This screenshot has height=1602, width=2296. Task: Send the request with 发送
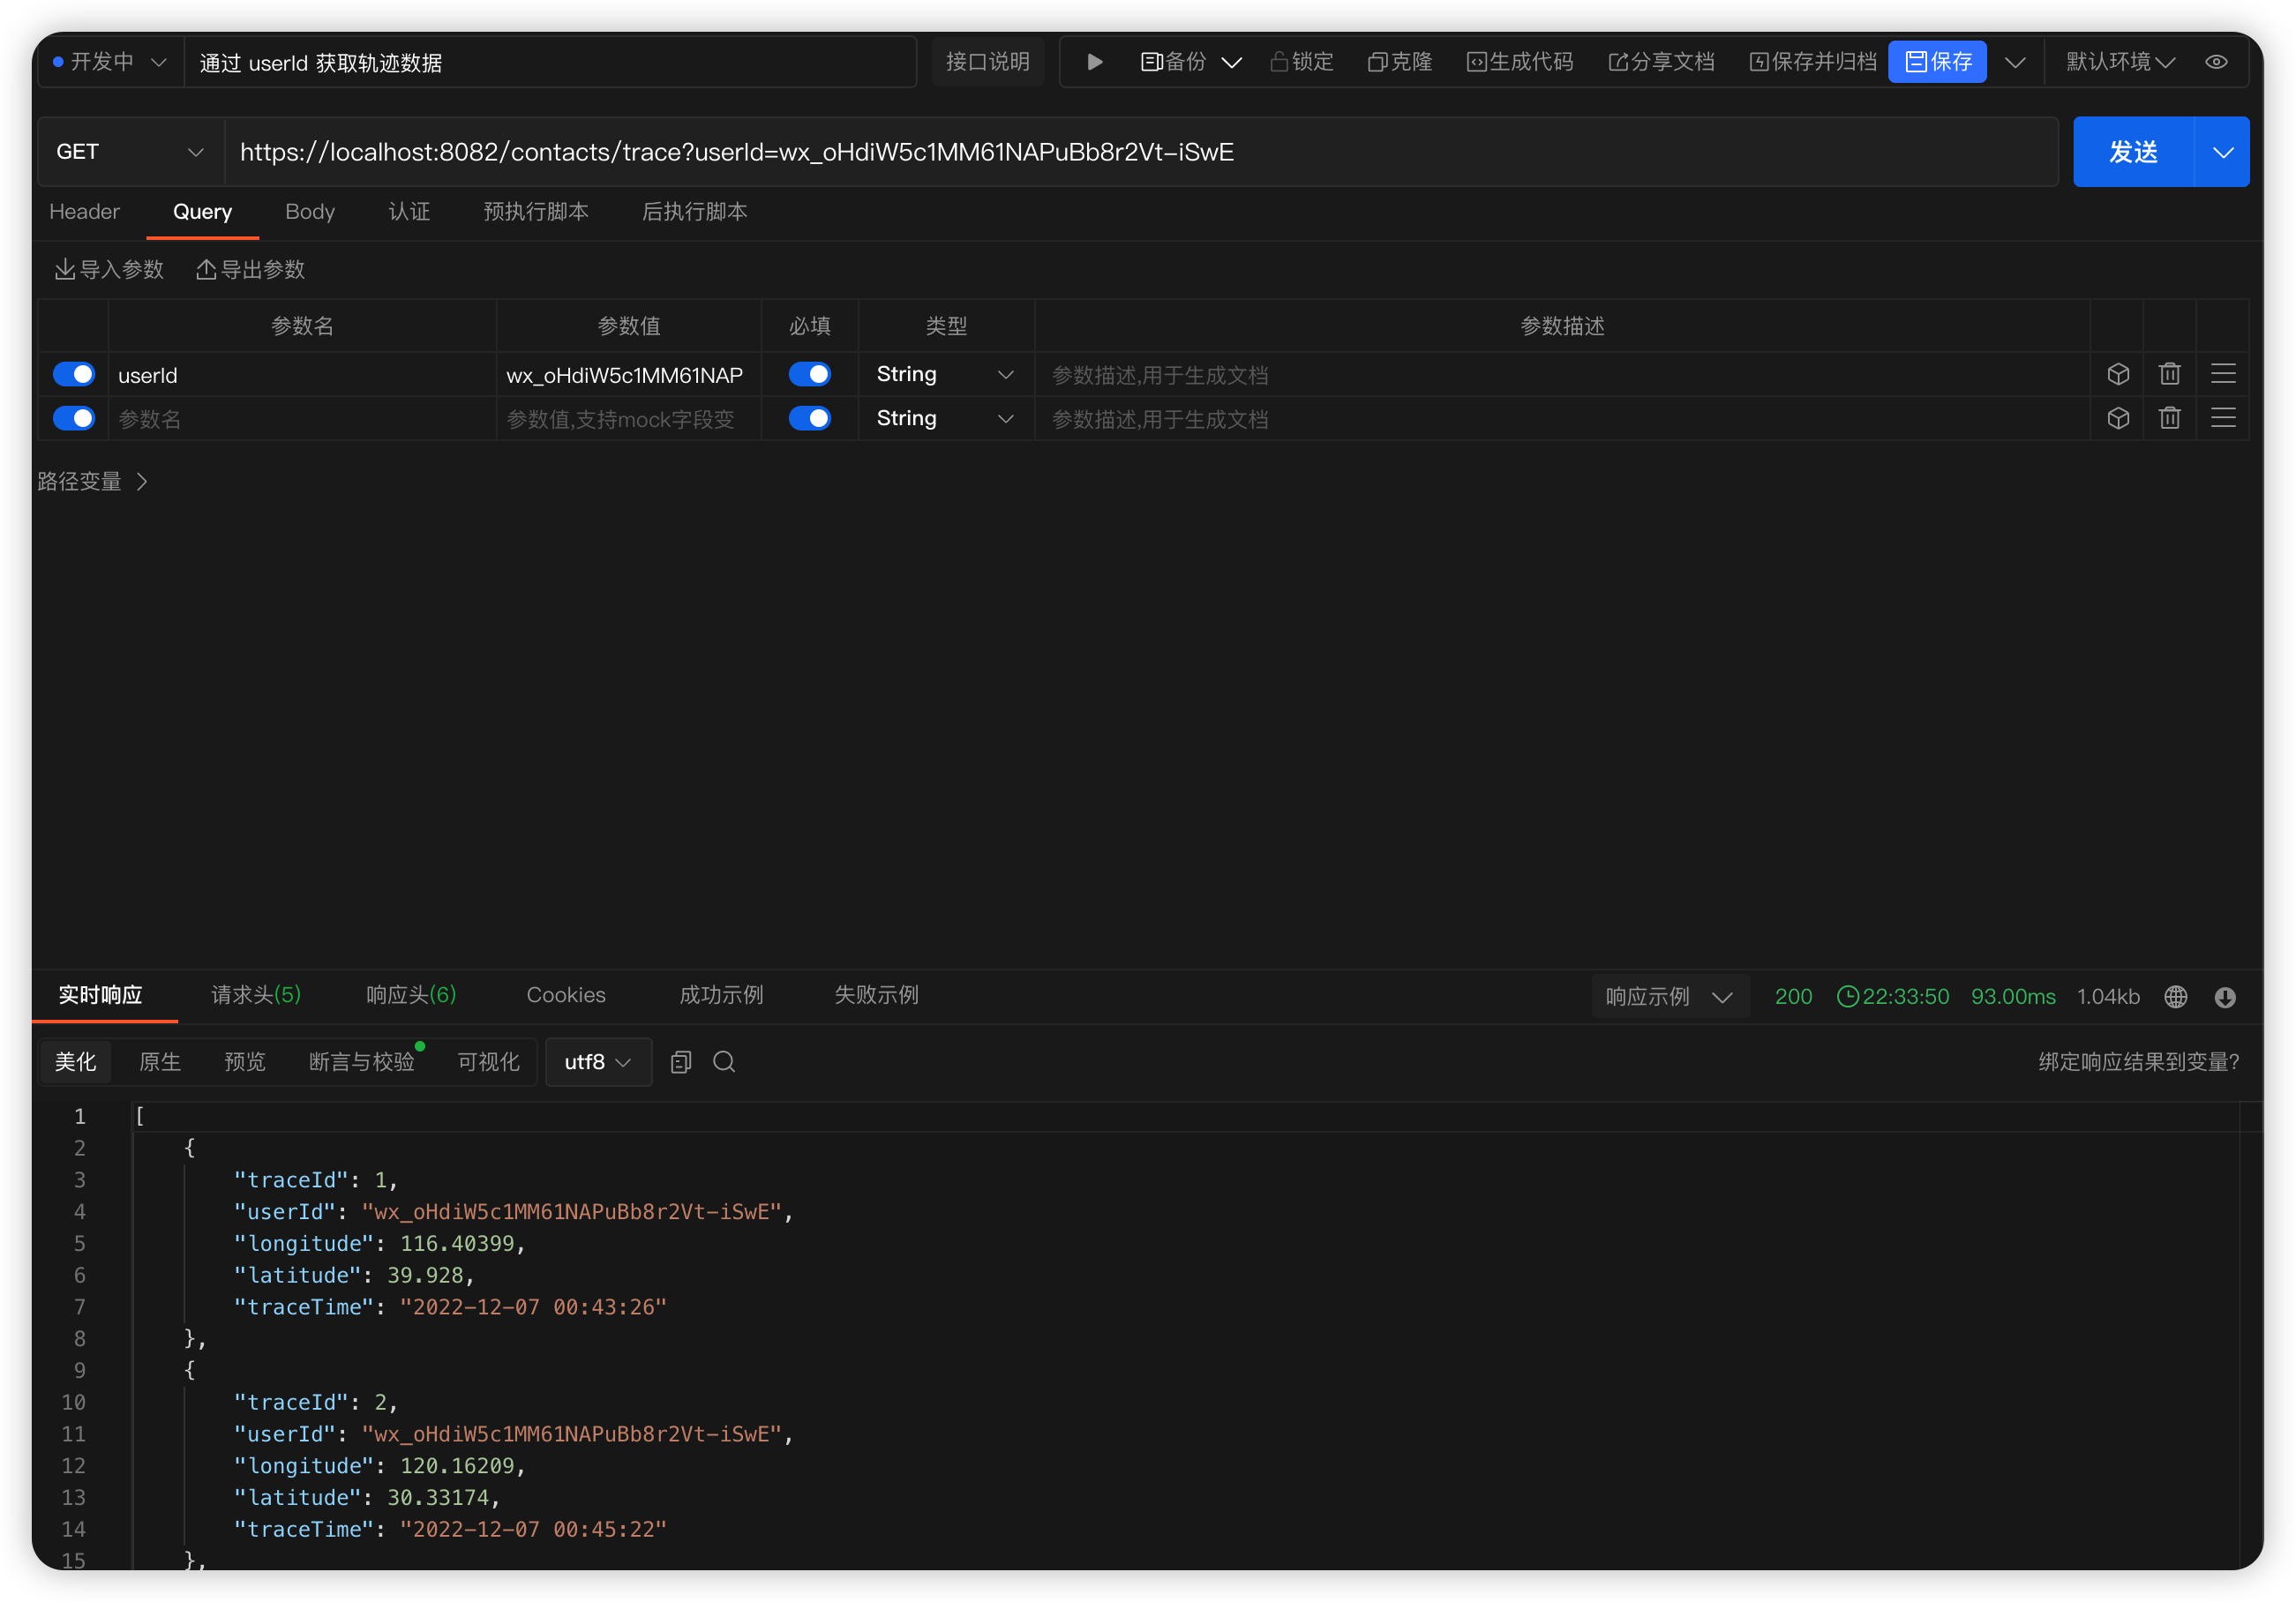pos(2133,152)
